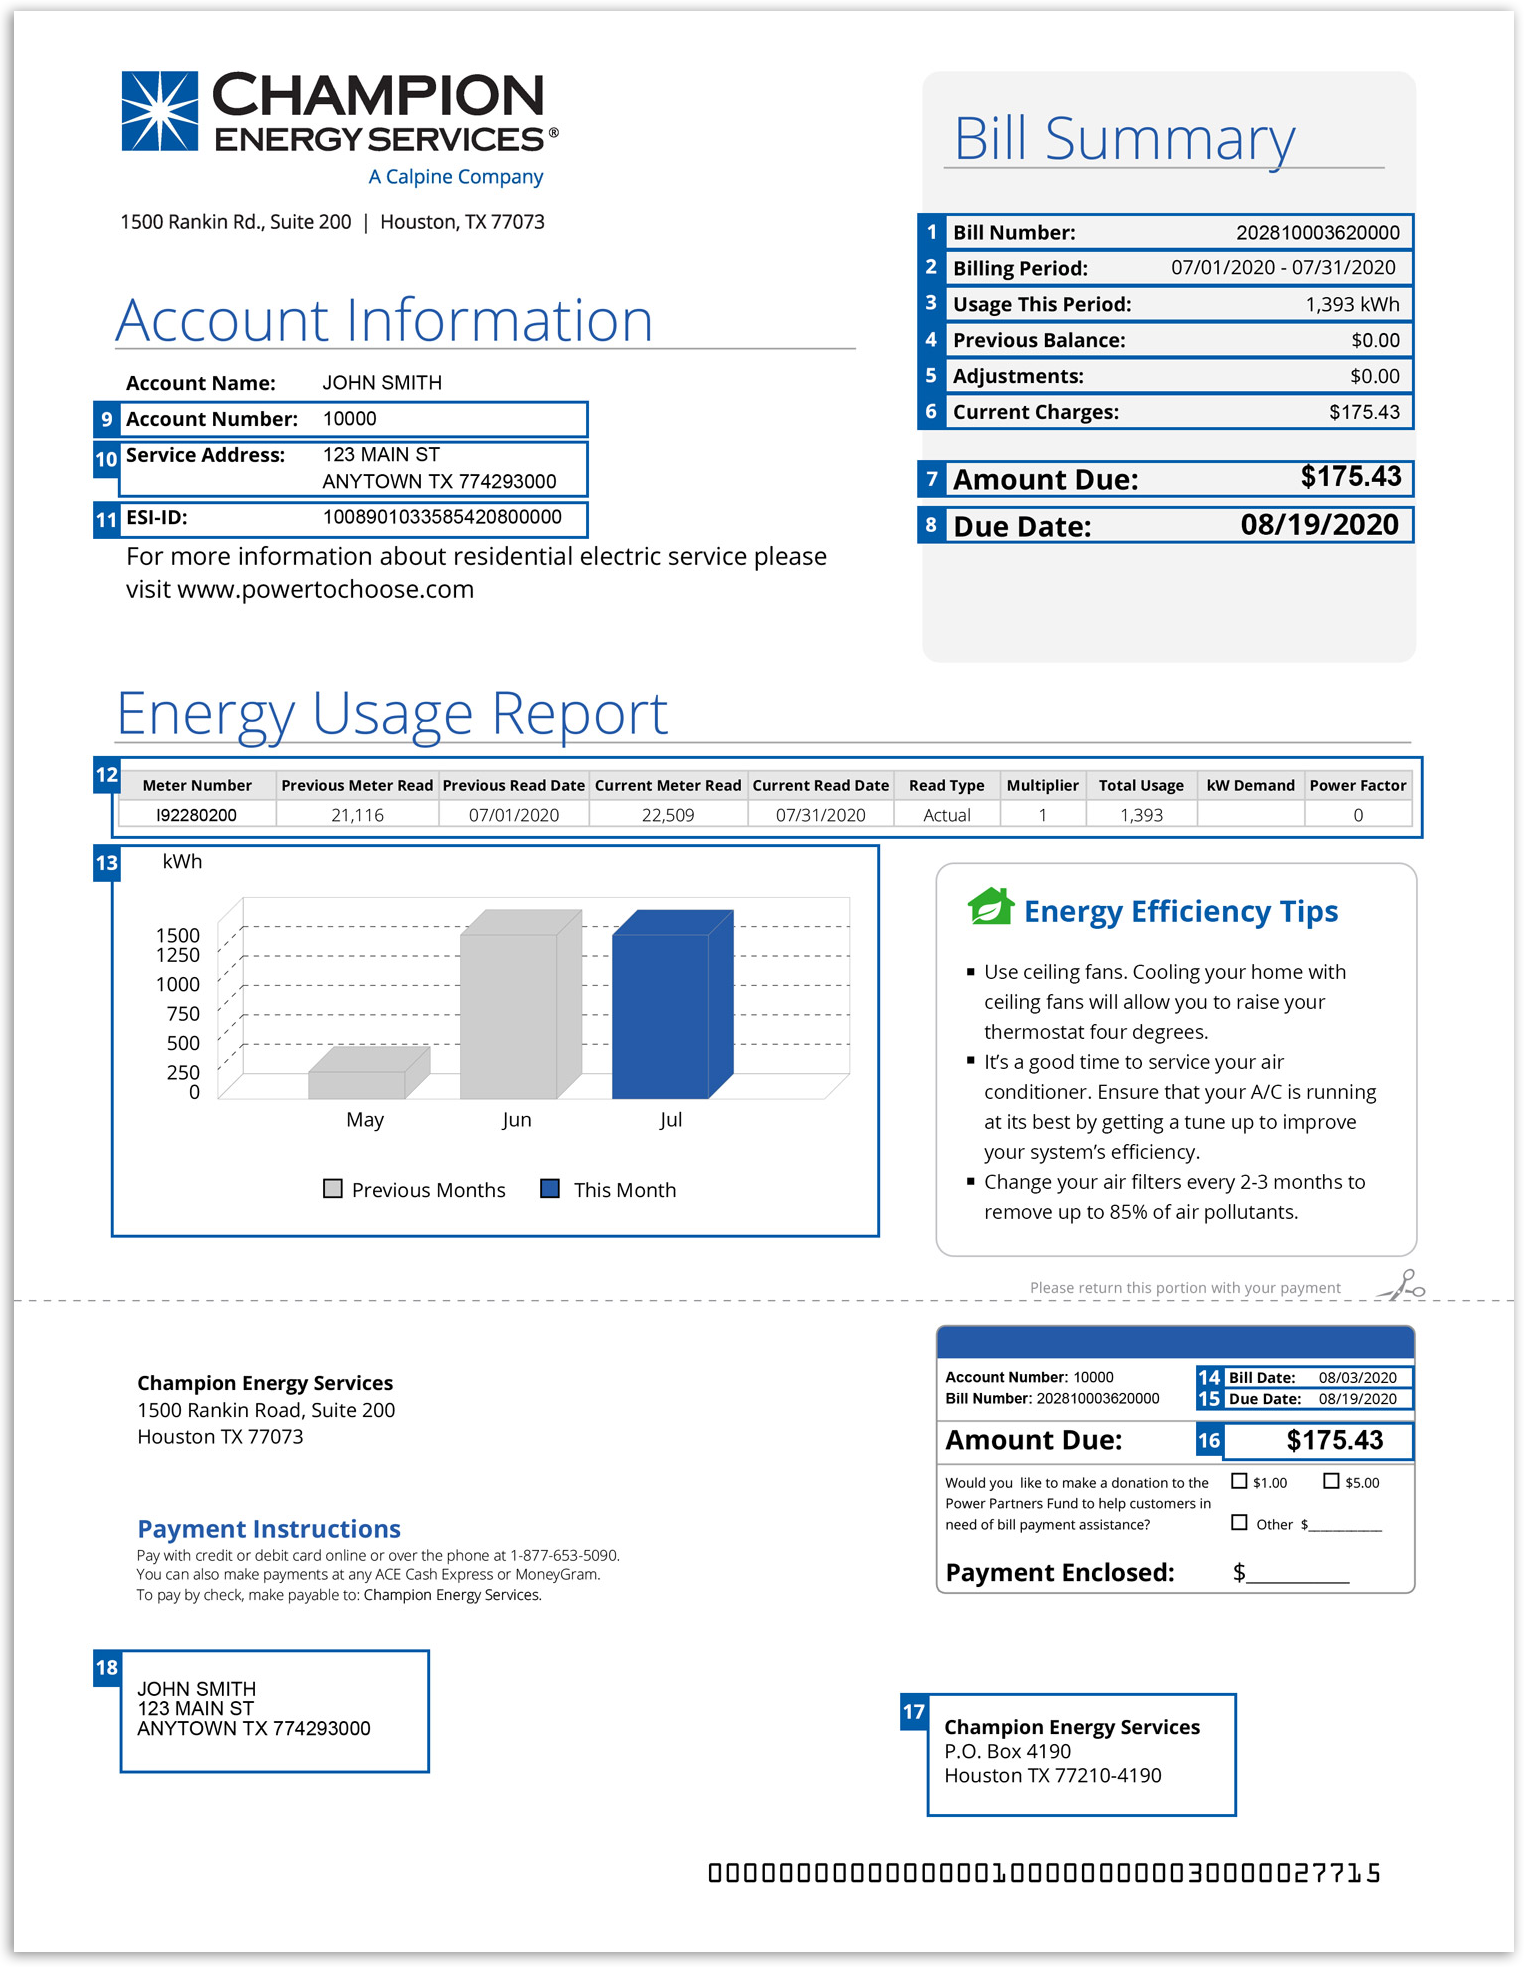
Task: Click the bottom OCR scan line numbers
Action: pos(1044,1873)
